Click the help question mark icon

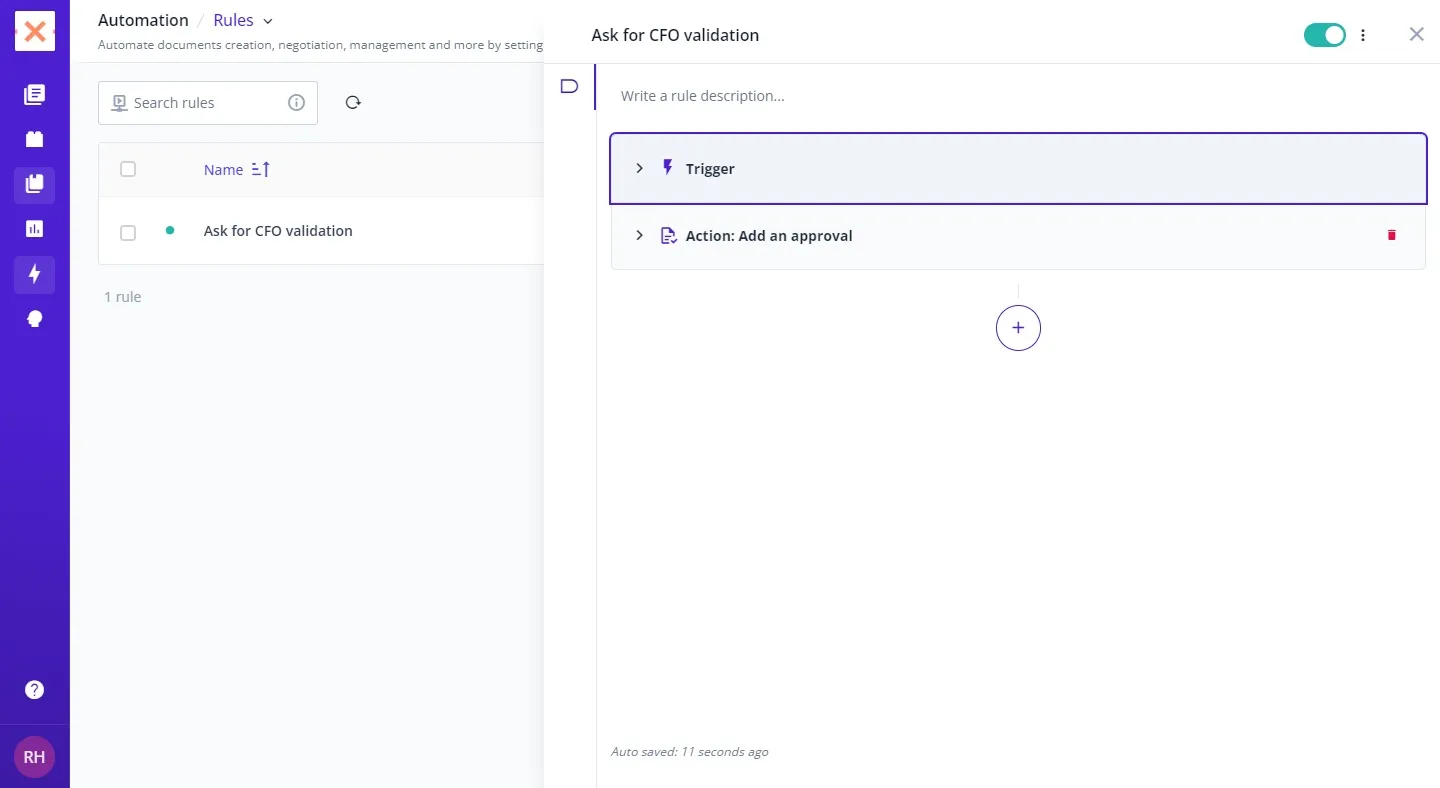pyautogui.click(x=34, y=689)
